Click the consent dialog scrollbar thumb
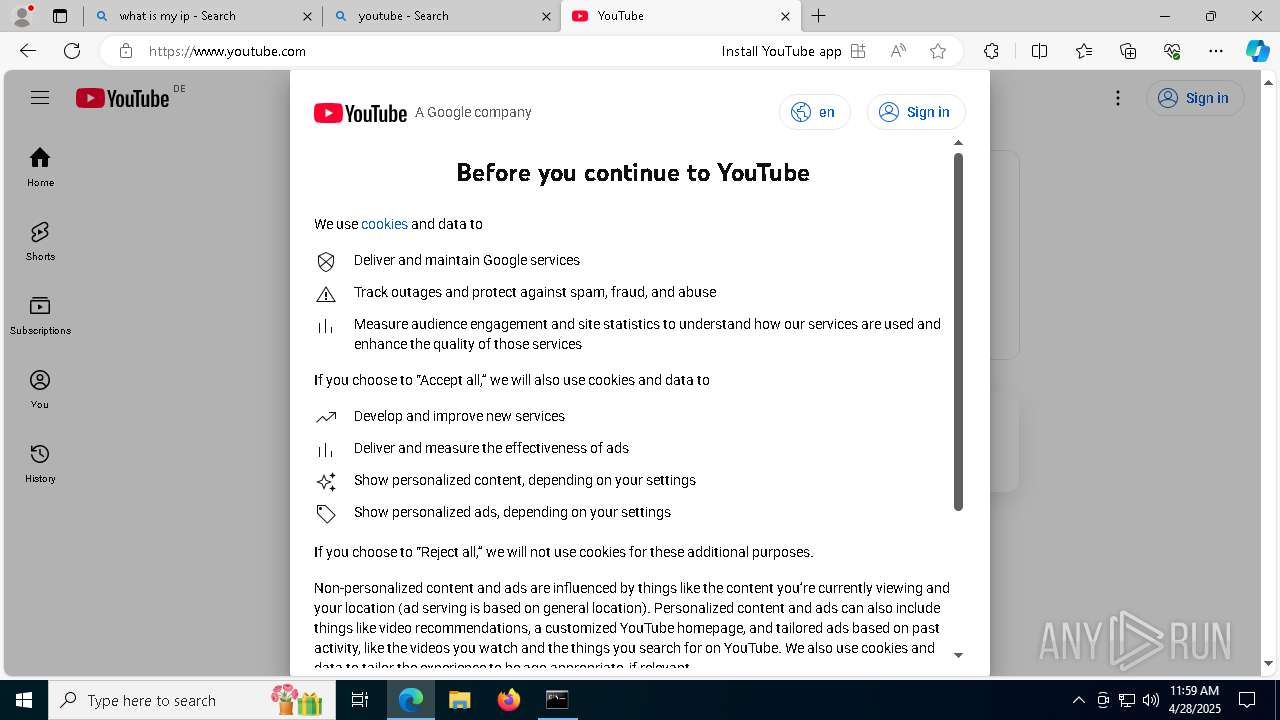The height and width of the screenshot is (720, 1280). 958,331
